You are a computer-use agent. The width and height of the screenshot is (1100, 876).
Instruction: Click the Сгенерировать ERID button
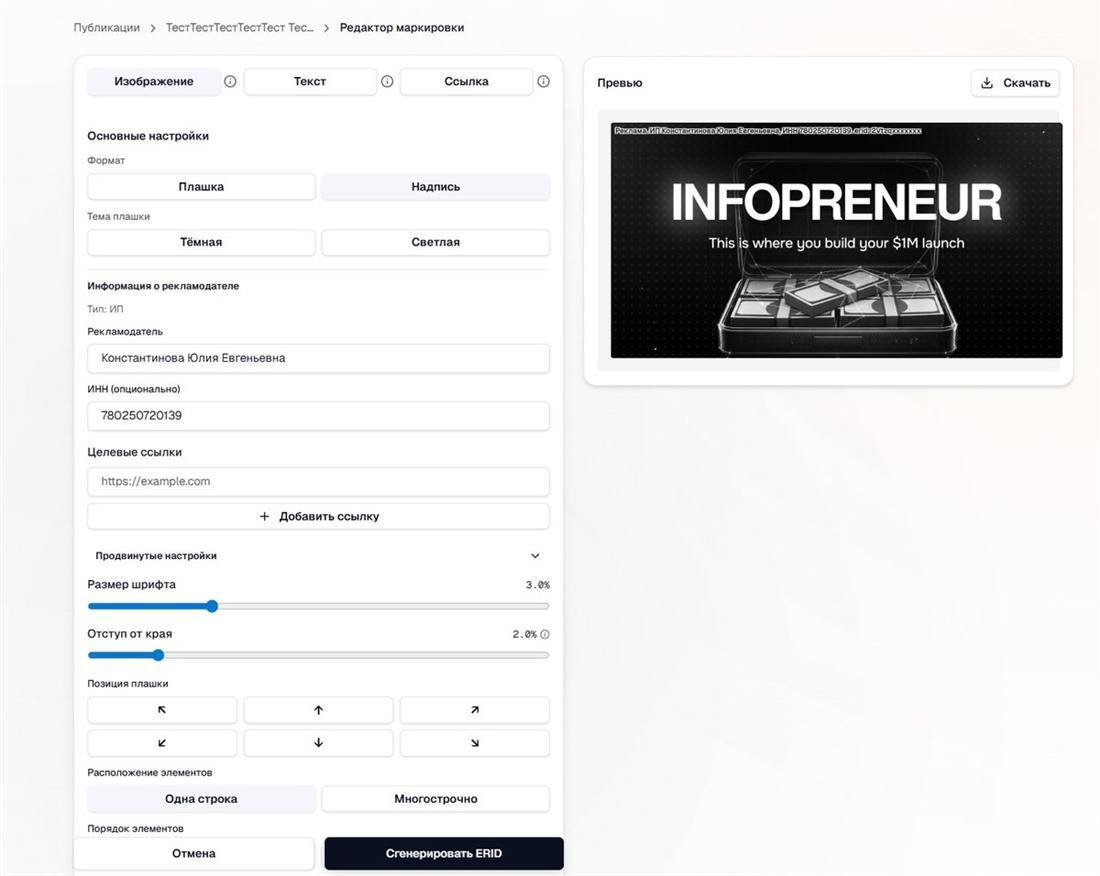tap(444, 854)
